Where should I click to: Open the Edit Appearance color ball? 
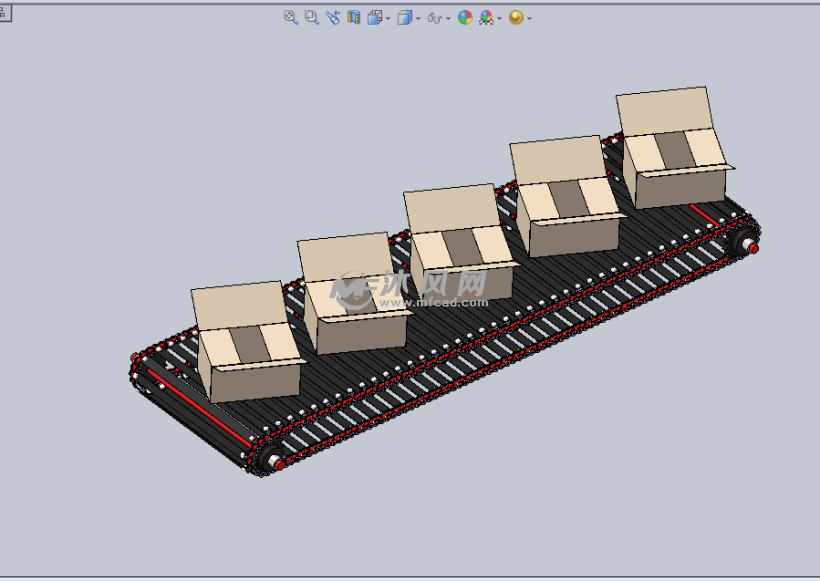[x=465, y=18]
